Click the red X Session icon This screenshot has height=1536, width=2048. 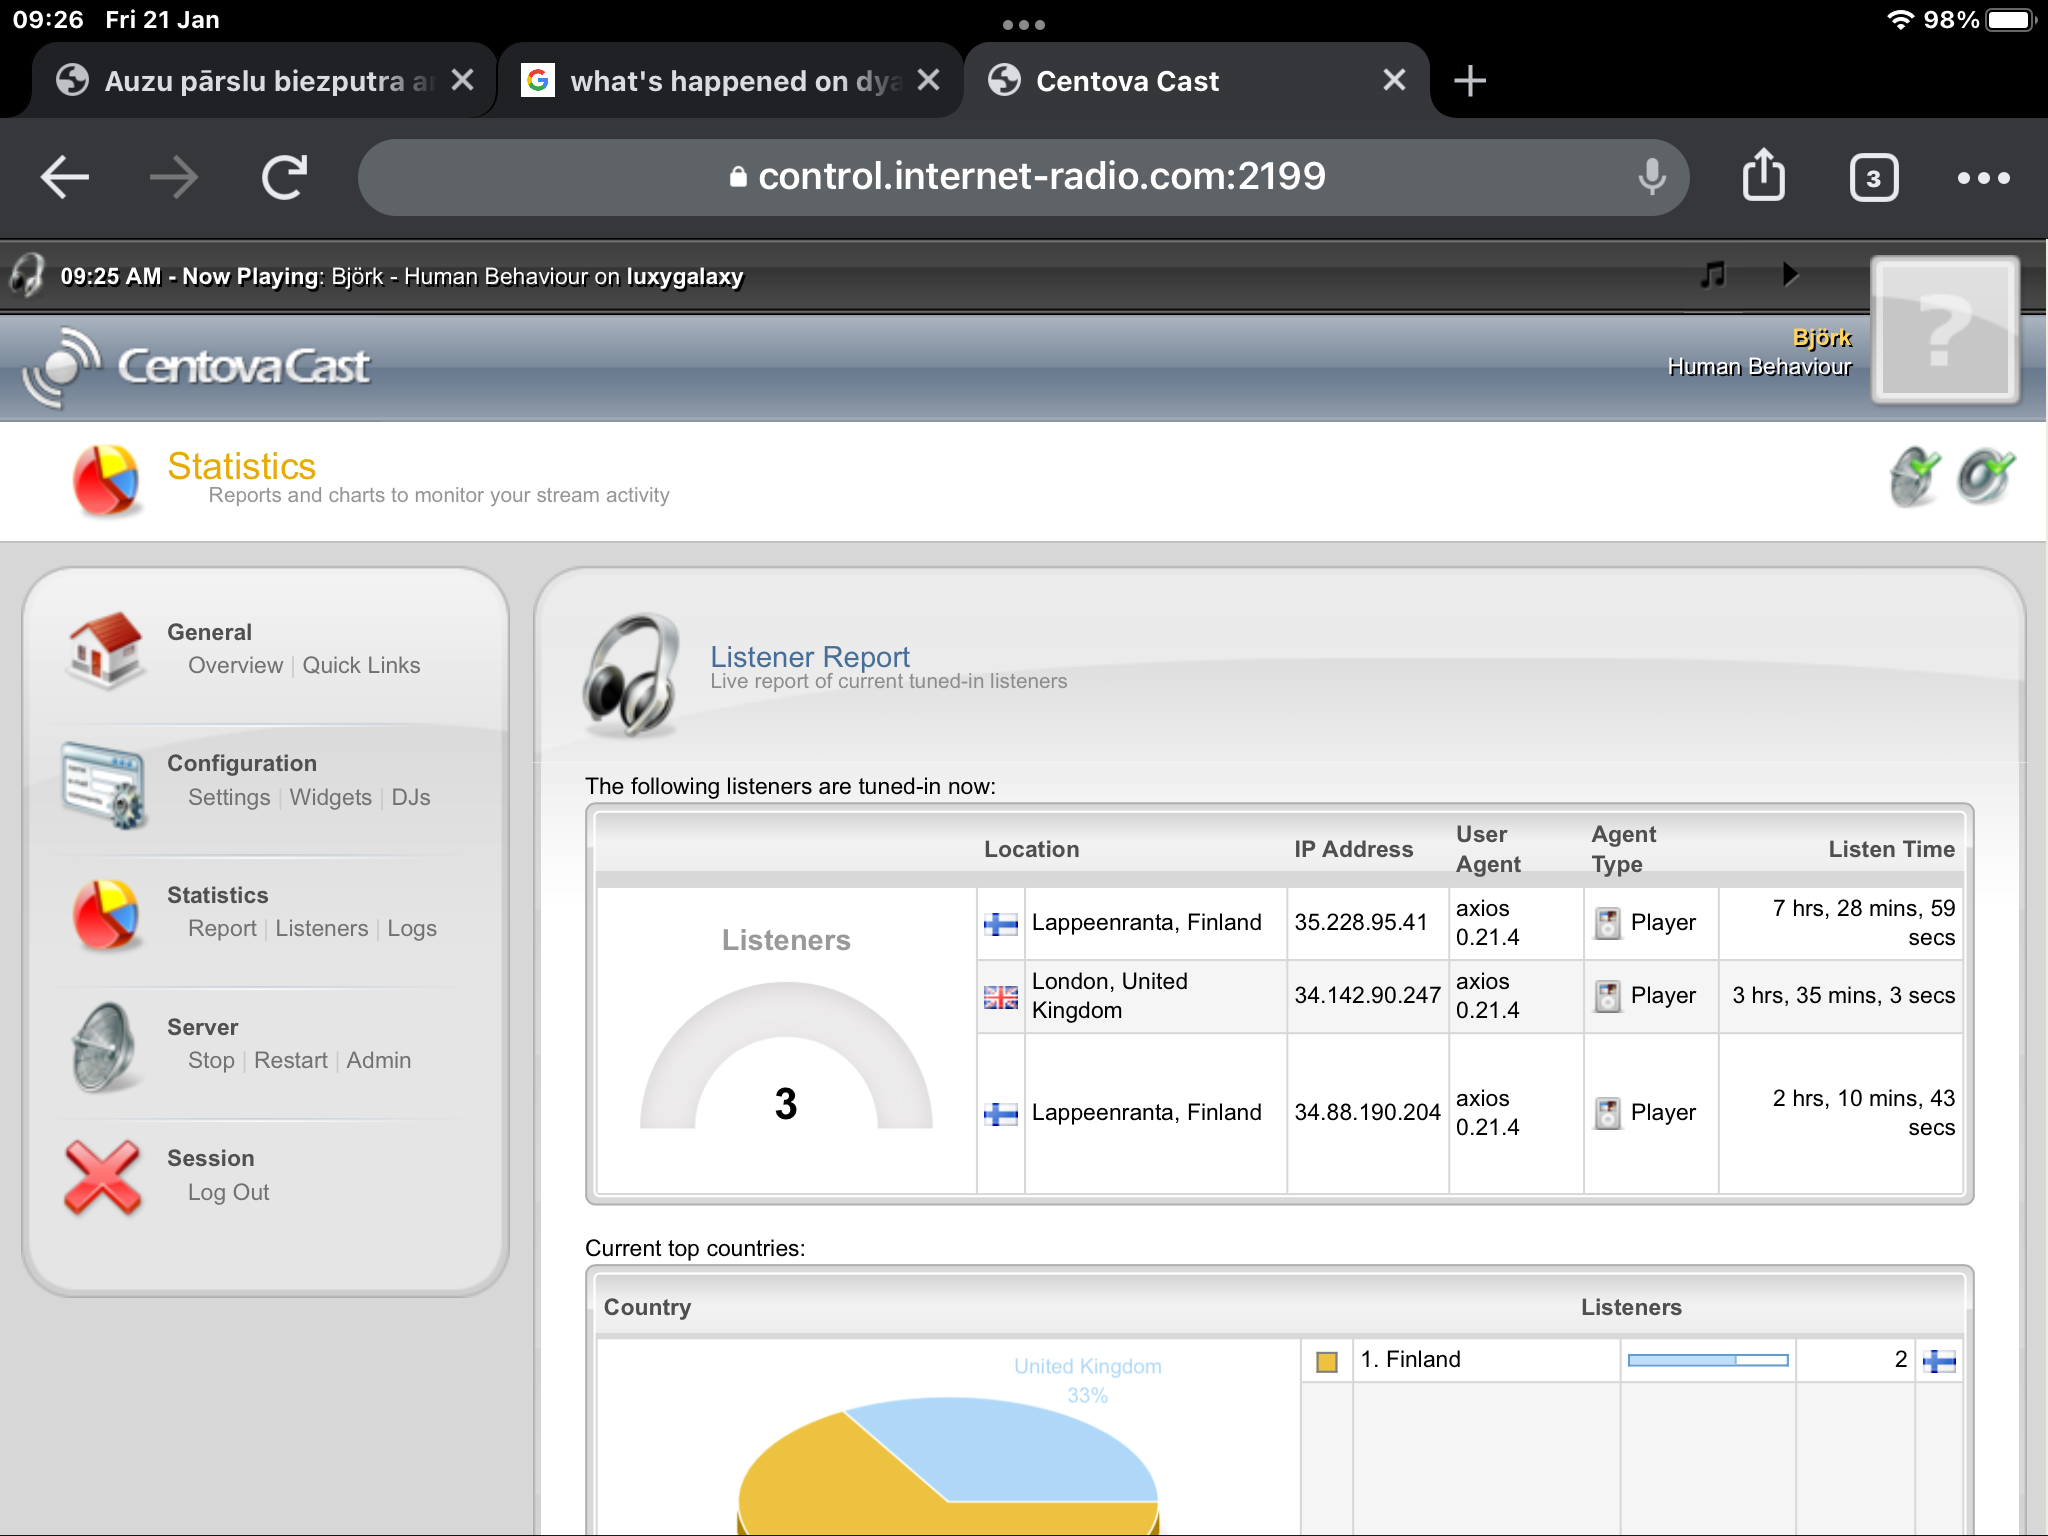click(102, 1177)
